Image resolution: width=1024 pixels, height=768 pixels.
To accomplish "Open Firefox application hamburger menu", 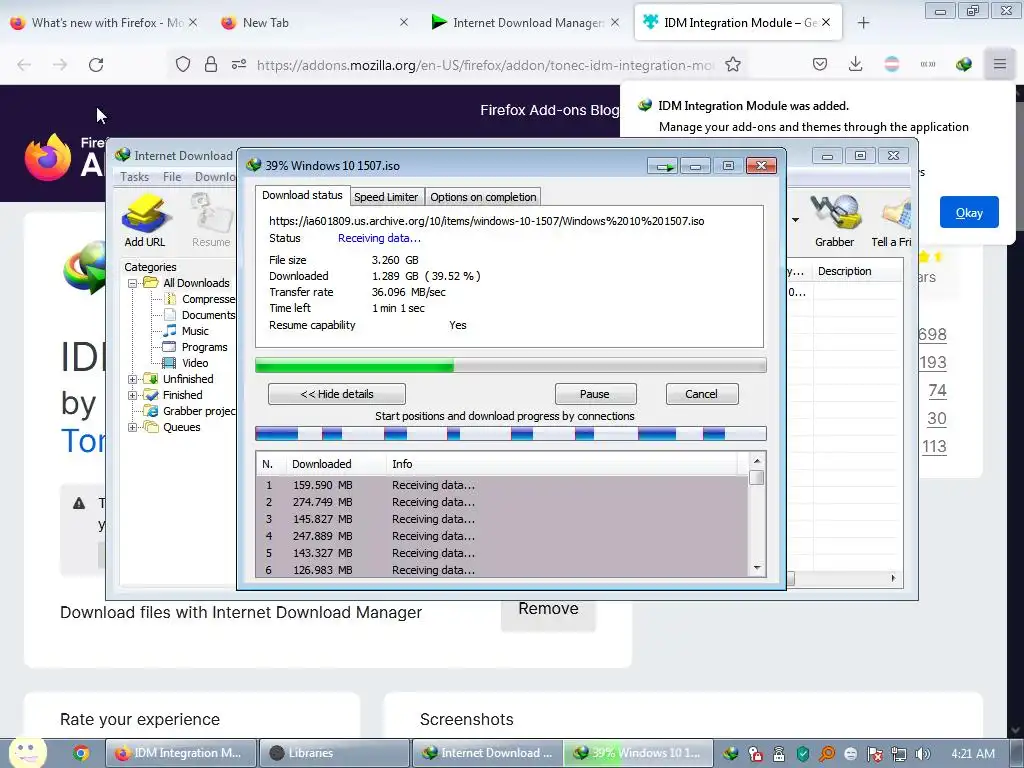I will pos(1000,64).
